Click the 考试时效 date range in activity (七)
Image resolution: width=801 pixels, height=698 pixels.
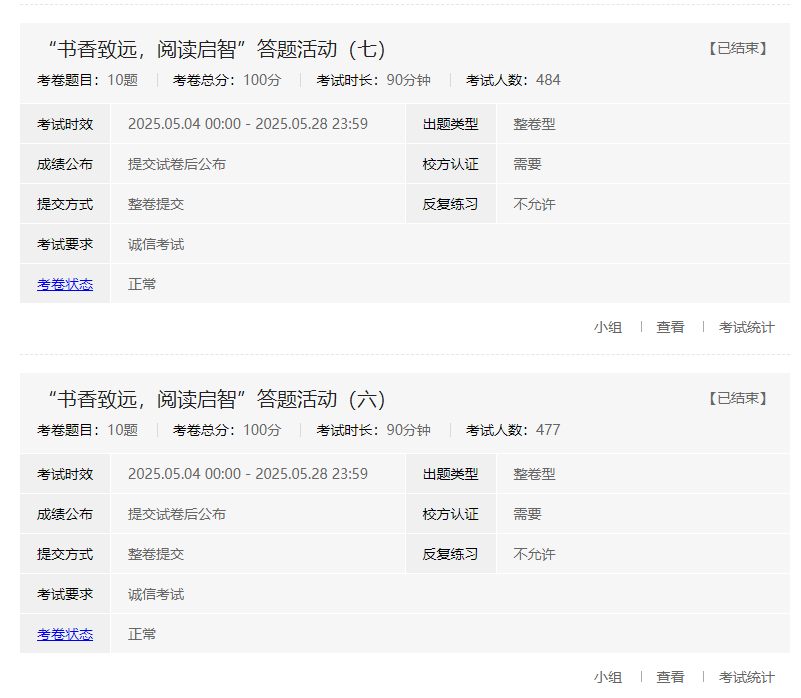(x=247, y=124)
